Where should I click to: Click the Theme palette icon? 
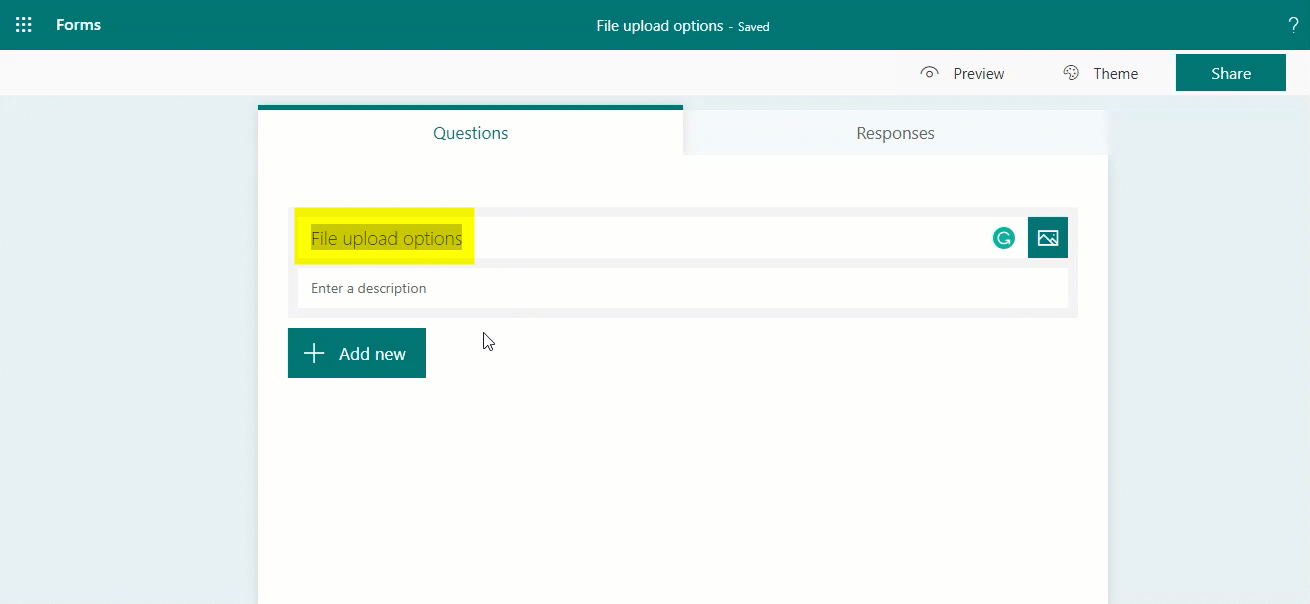[1071, 73]
